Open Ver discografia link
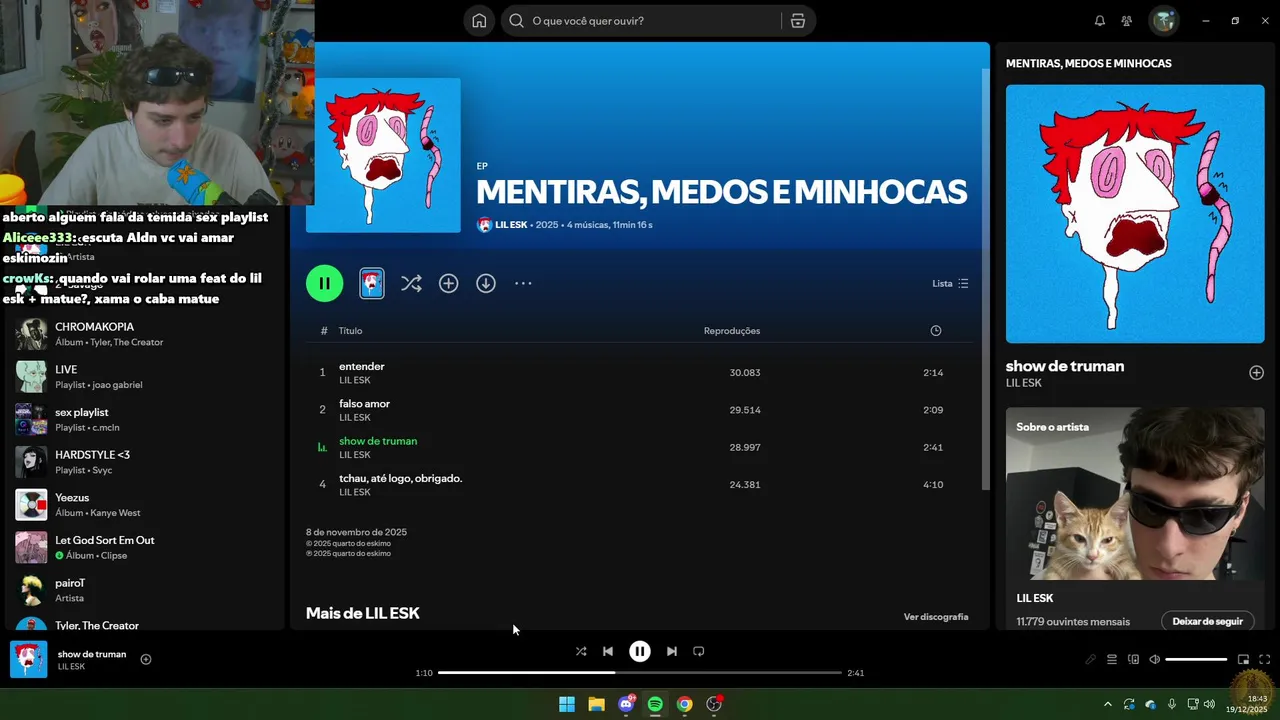1280x720 pixels. pos(936,617)
